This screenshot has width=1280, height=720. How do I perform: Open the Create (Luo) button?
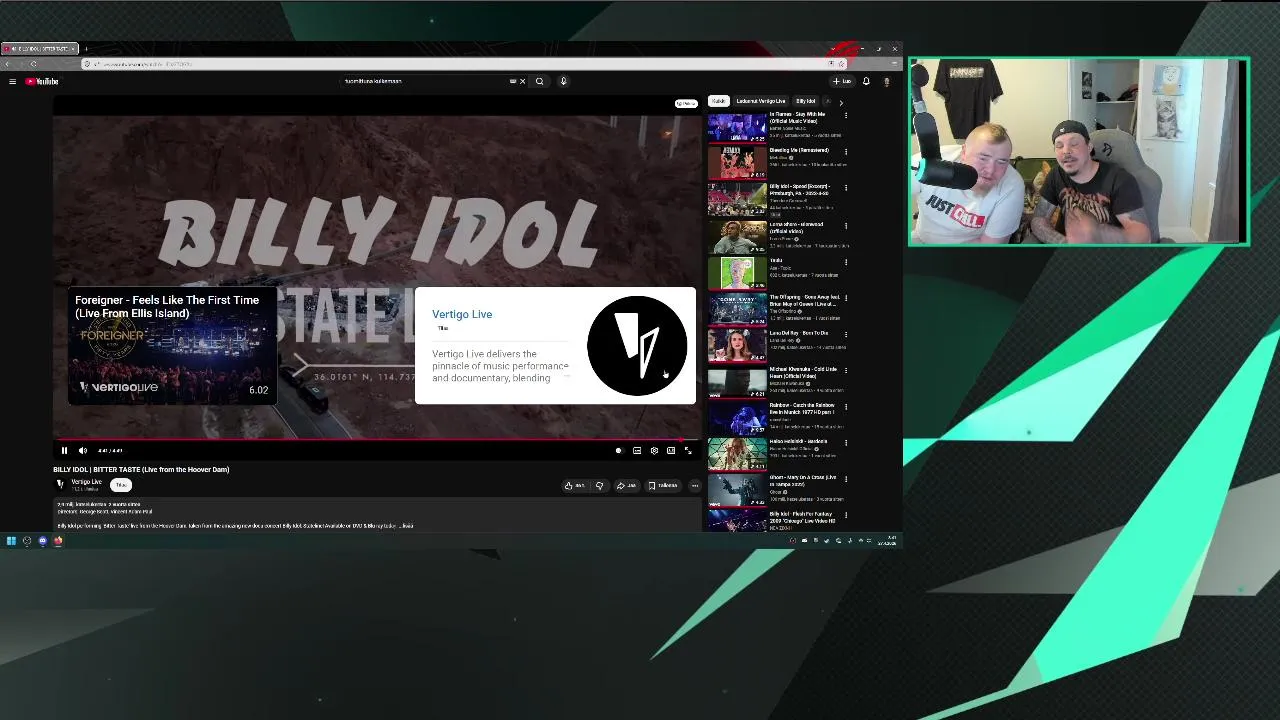842,81
